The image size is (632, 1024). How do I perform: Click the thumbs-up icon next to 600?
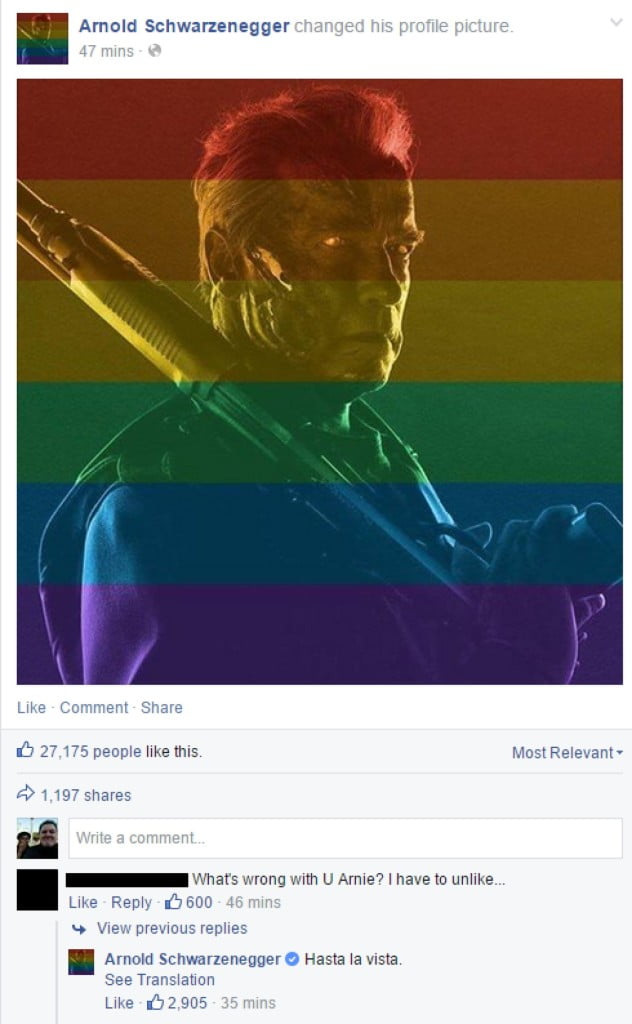coord(173,902)
